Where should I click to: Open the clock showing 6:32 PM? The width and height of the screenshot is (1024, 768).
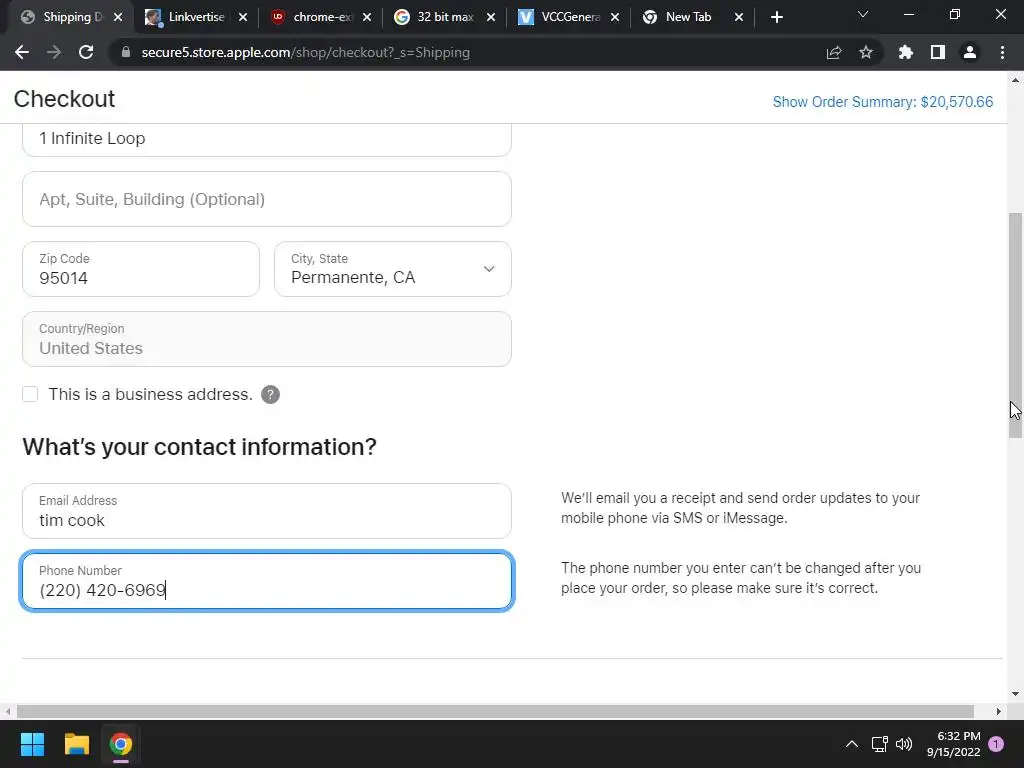click(953, 744)
